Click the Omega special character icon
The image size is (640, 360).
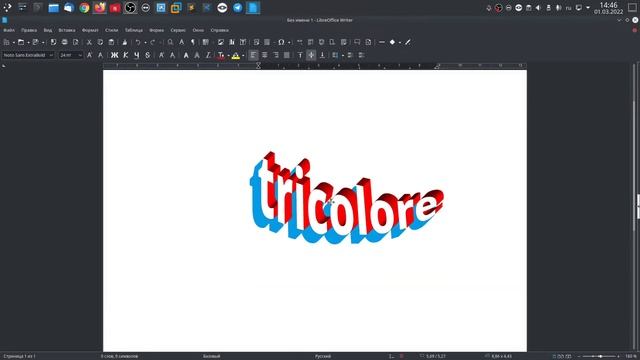click(x=281, y=42)
